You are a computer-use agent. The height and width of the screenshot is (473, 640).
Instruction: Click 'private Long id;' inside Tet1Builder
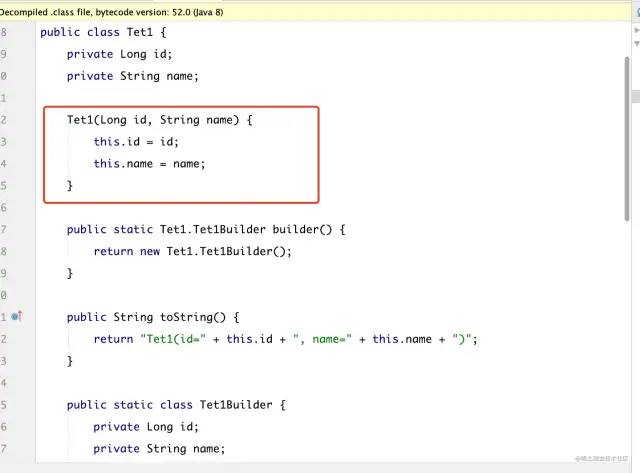tap(146, 427)
